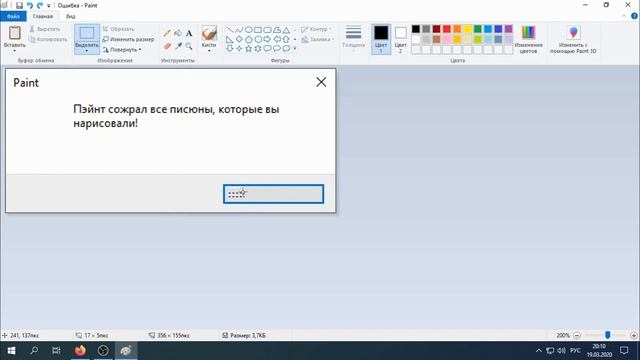
Task: Open Task View on taskbar
Action: tap(56, 351)
